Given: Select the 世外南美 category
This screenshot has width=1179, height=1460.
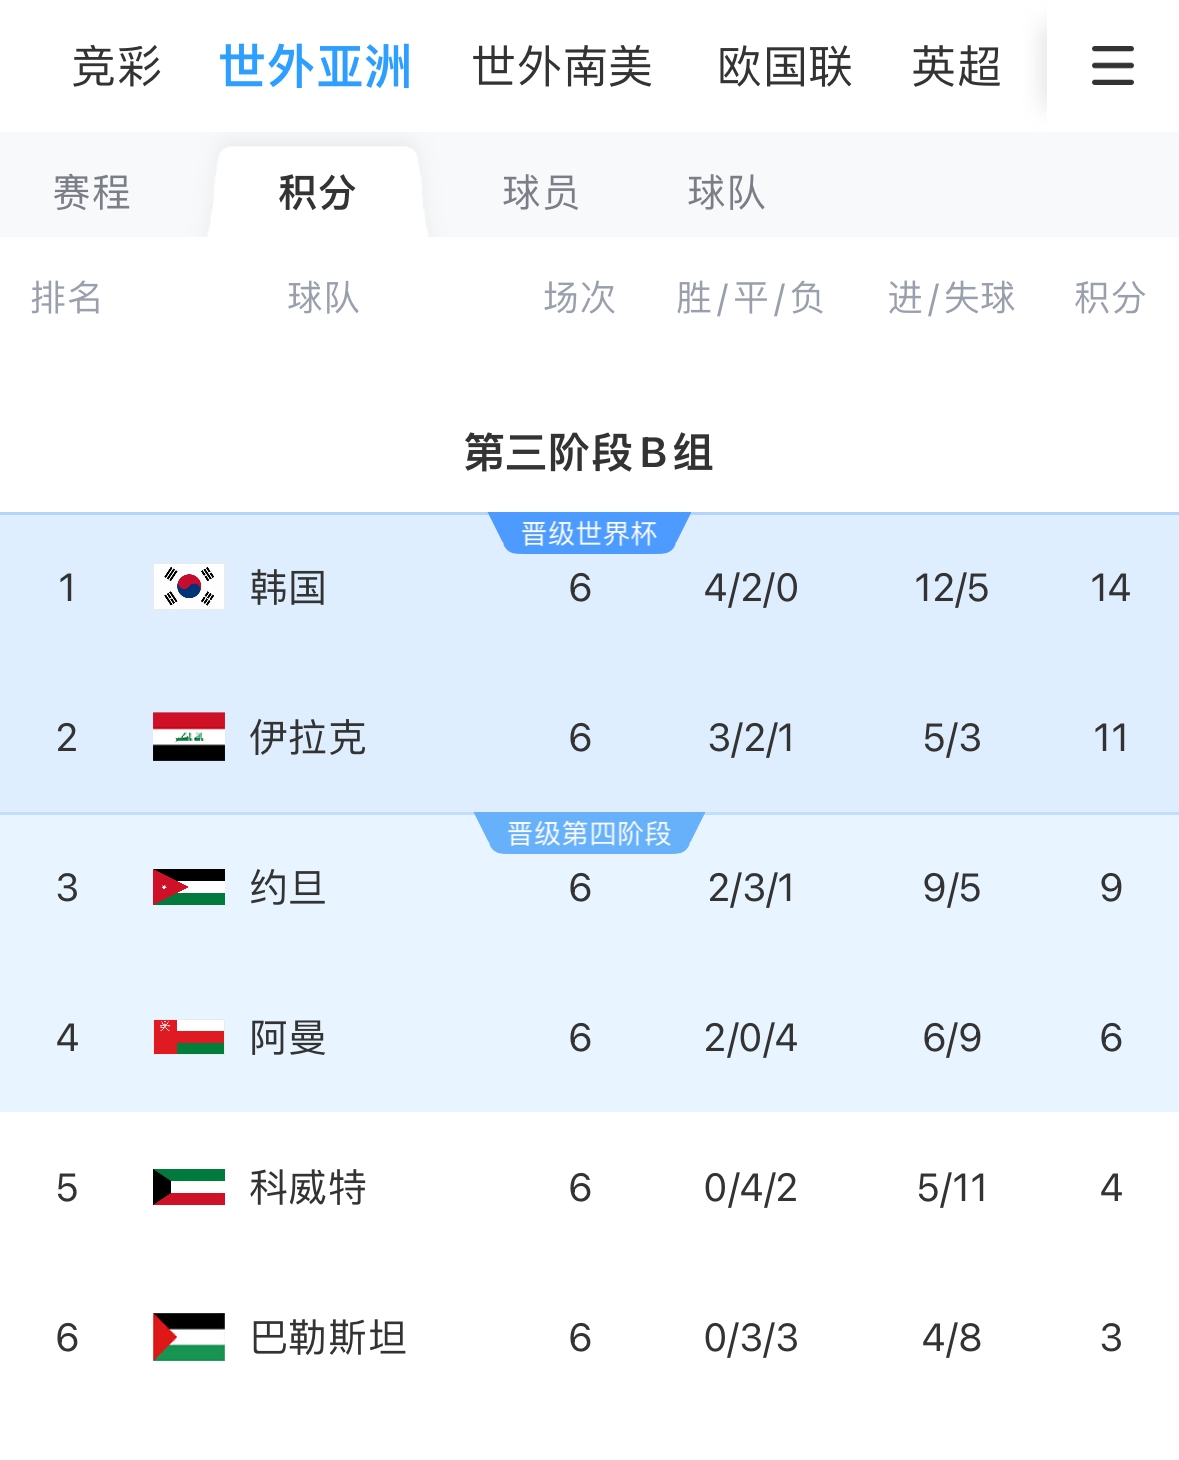Looking at the screenshot, I should click(x=562, y=67).
